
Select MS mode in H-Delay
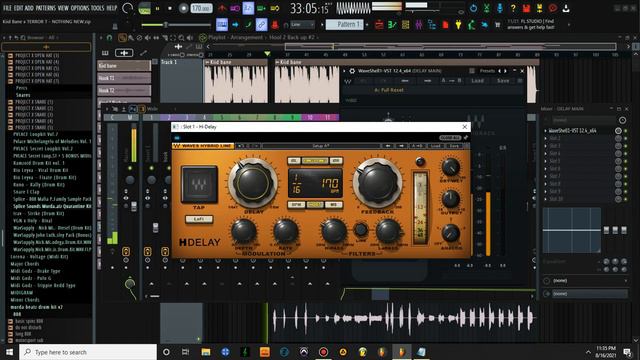click(x=334, y=204)
